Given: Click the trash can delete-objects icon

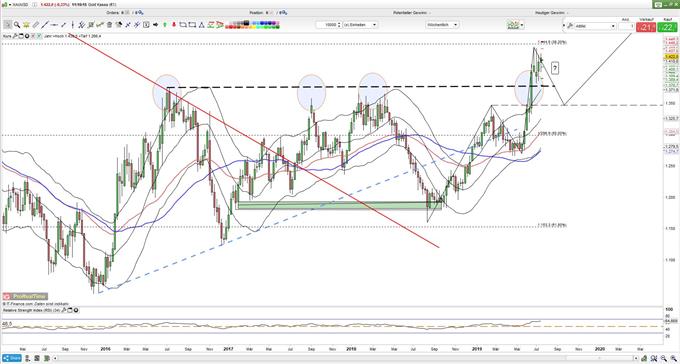Looking at the screenshot, I should pos(109,25).
